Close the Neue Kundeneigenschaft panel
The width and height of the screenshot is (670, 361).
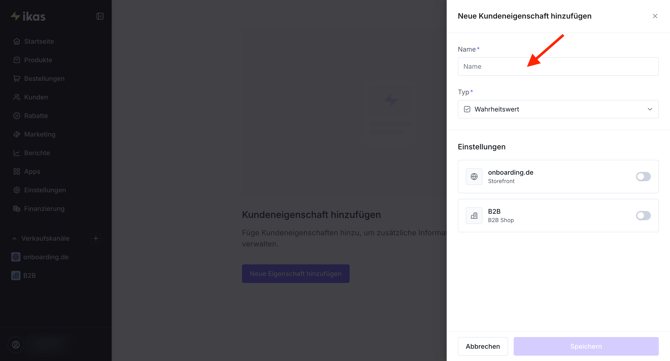pos(655,16)
